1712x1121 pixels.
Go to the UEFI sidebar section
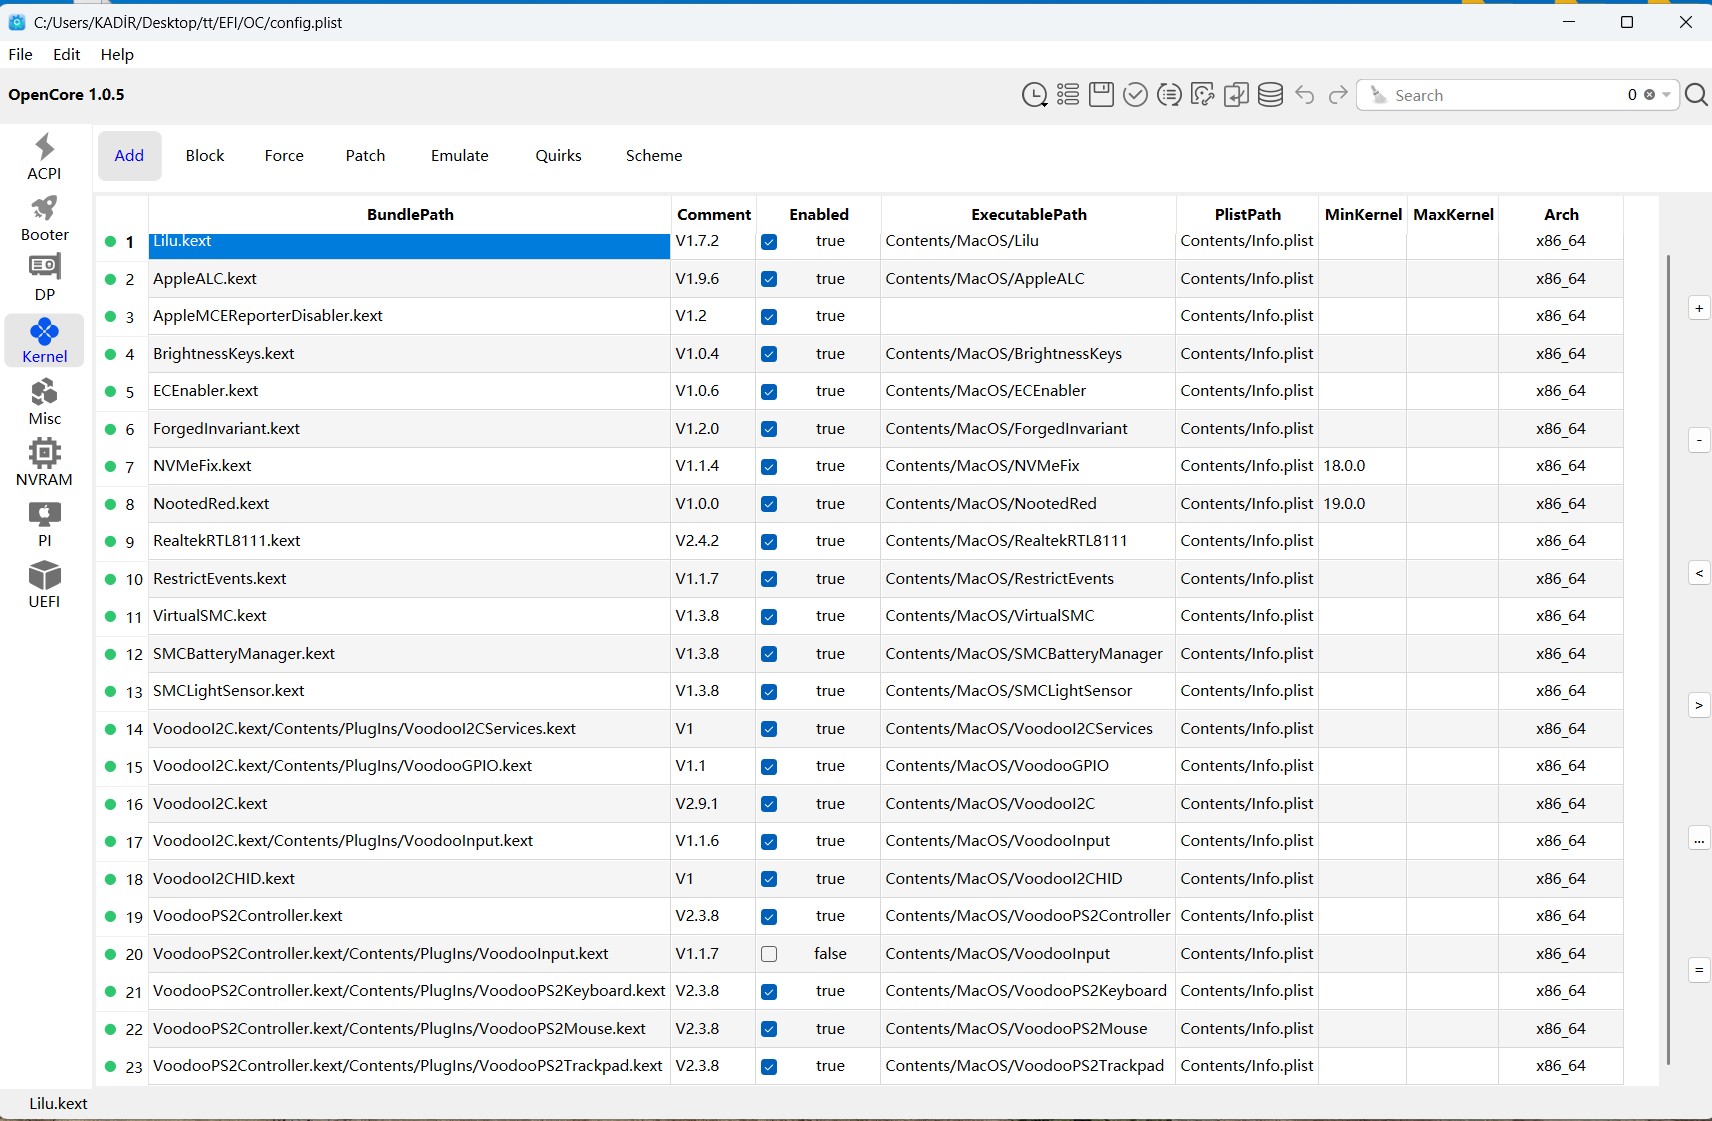(x=44, y=585)
